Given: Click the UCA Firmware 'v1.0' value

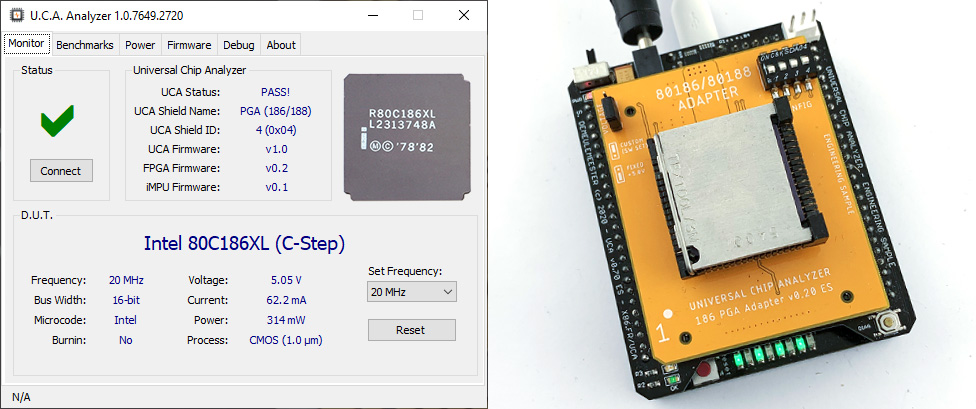Looking at the screenshot, I should pyautogui.click(x=276, y=149).
